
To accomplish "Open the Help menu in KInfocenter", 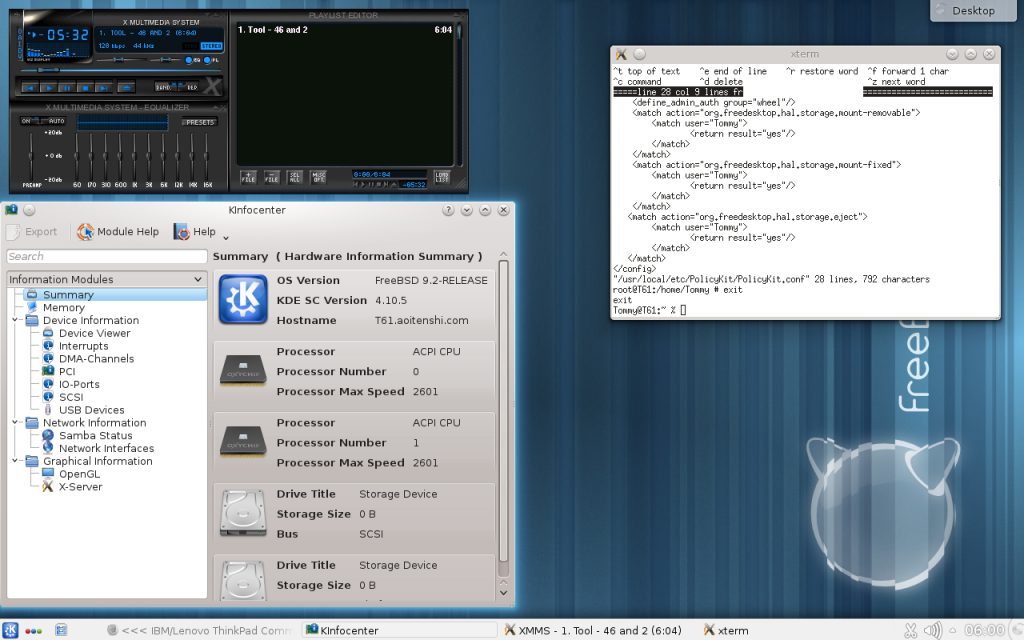I will 195,232.
